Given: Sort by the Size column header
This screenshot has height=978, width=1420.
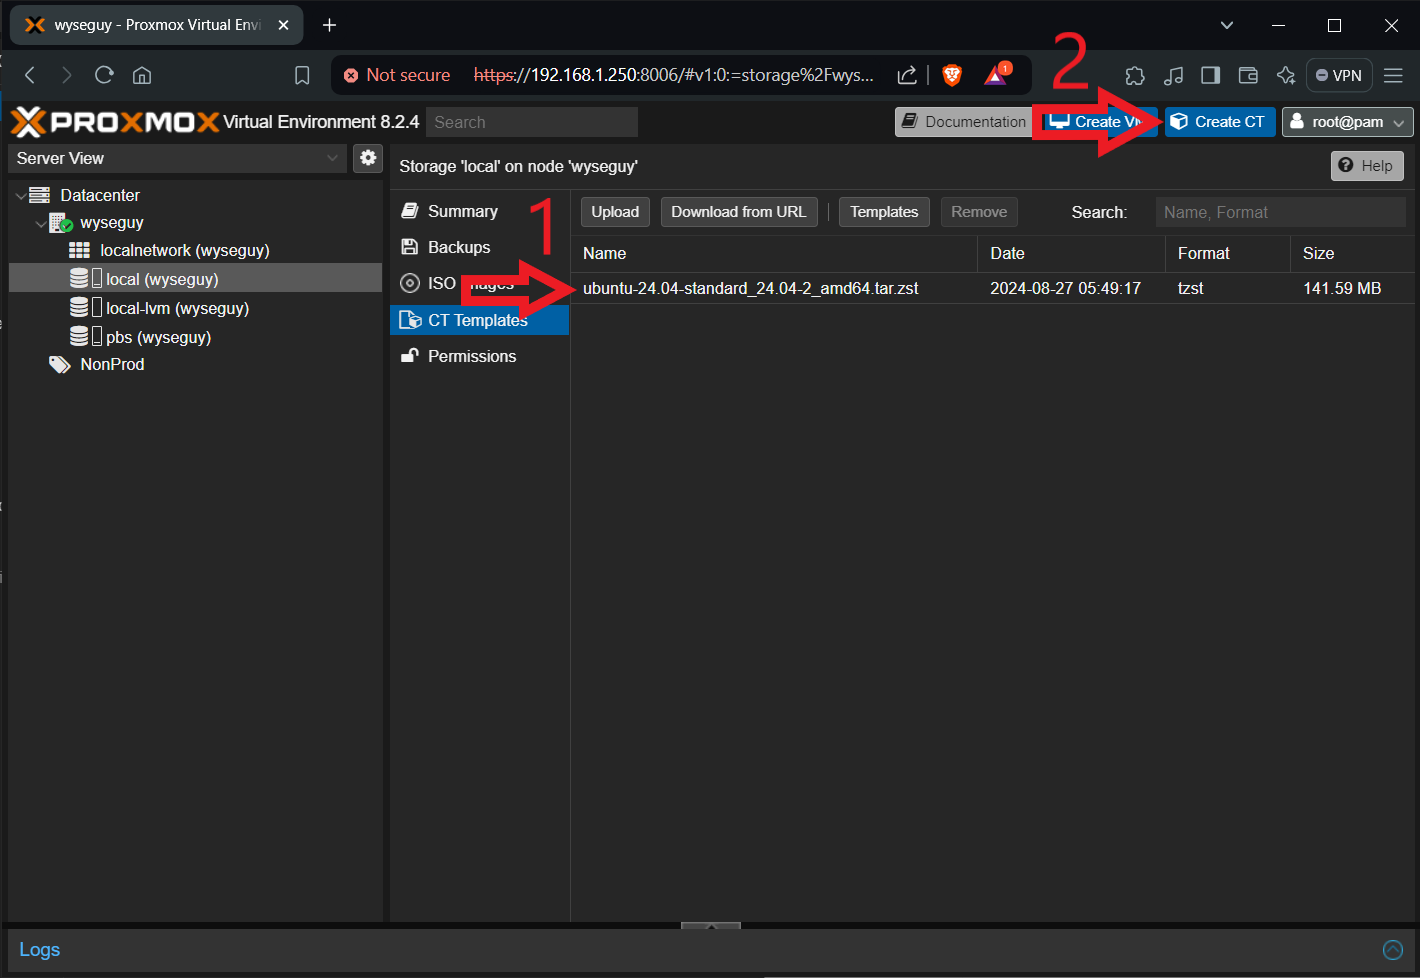Looking at the screenshot, I should pyautogui.click(x=1355, y=254).
